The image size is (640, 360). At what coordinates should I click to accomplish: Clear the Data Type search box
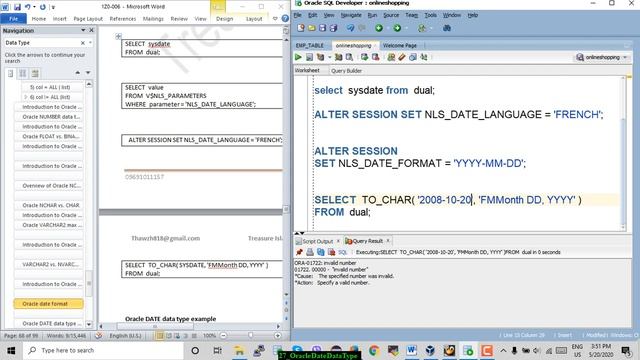tap(83, 42)
